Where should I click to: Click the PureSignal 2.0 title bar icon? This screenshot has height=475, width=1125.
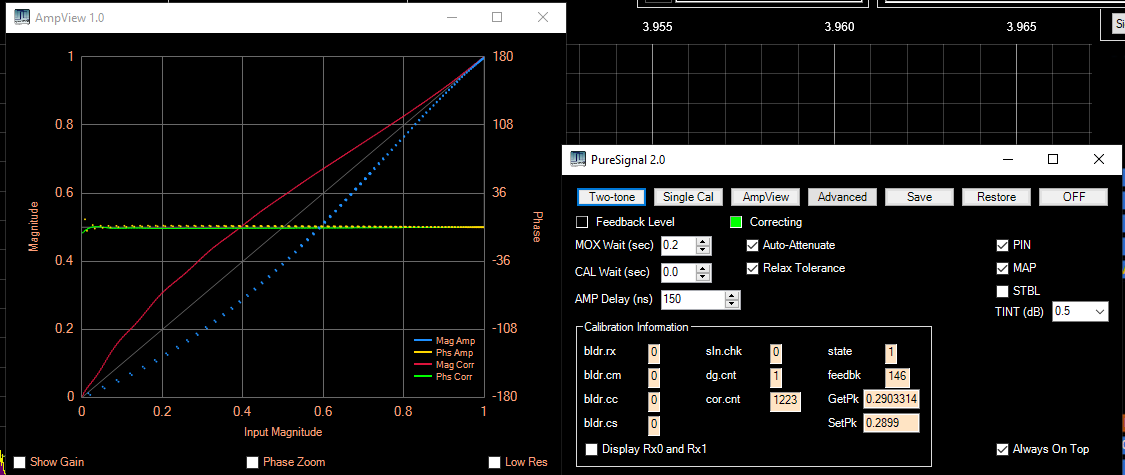[579, 159]
